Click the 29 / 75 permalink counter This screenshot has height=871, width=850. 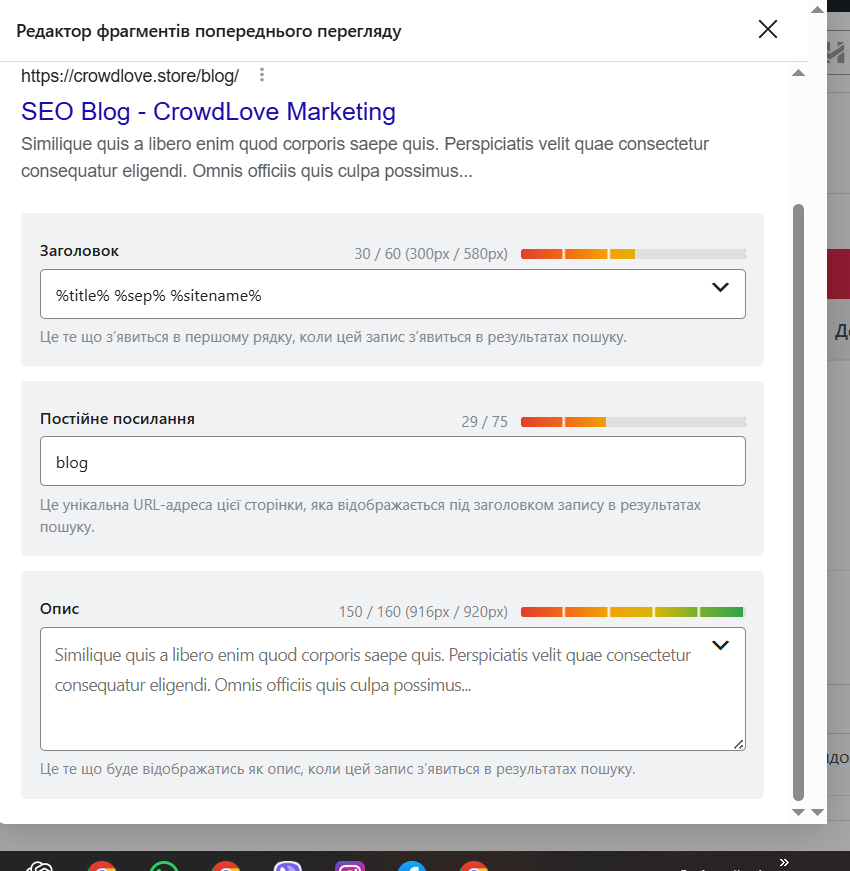[484, 422]
